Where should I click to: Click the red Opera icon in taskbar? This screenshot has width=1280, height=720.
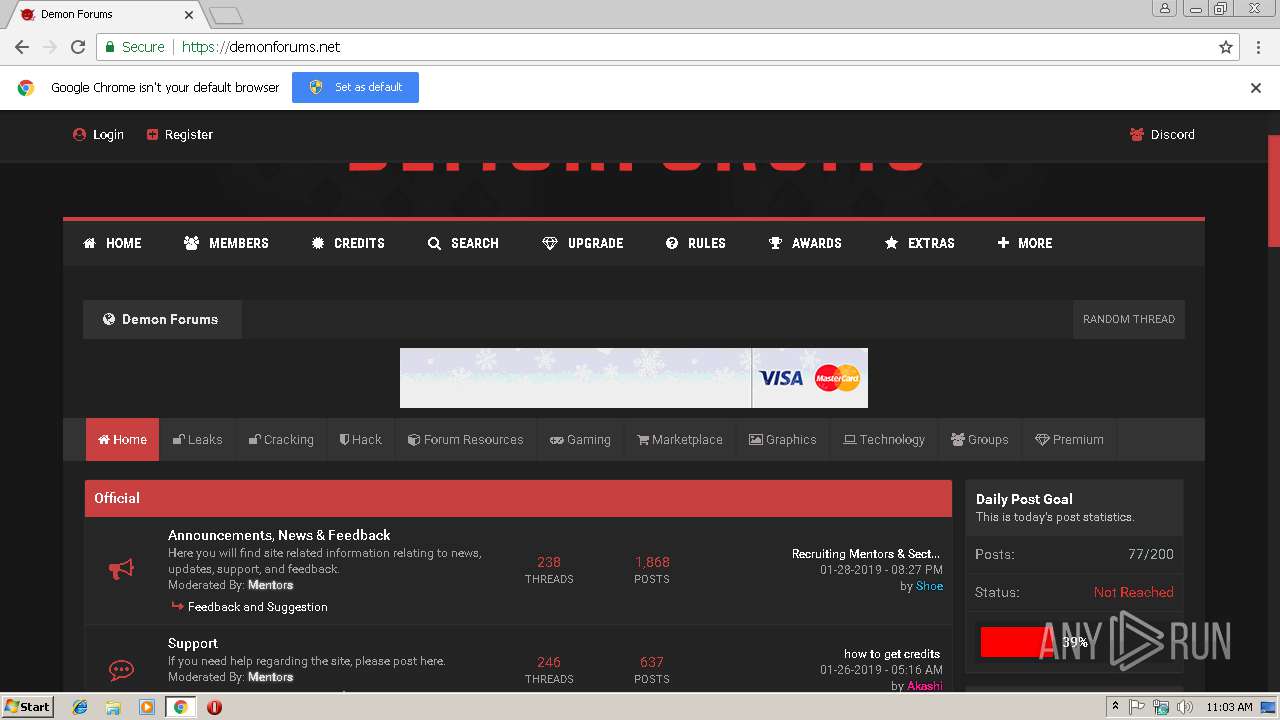[x=214, y=707]
